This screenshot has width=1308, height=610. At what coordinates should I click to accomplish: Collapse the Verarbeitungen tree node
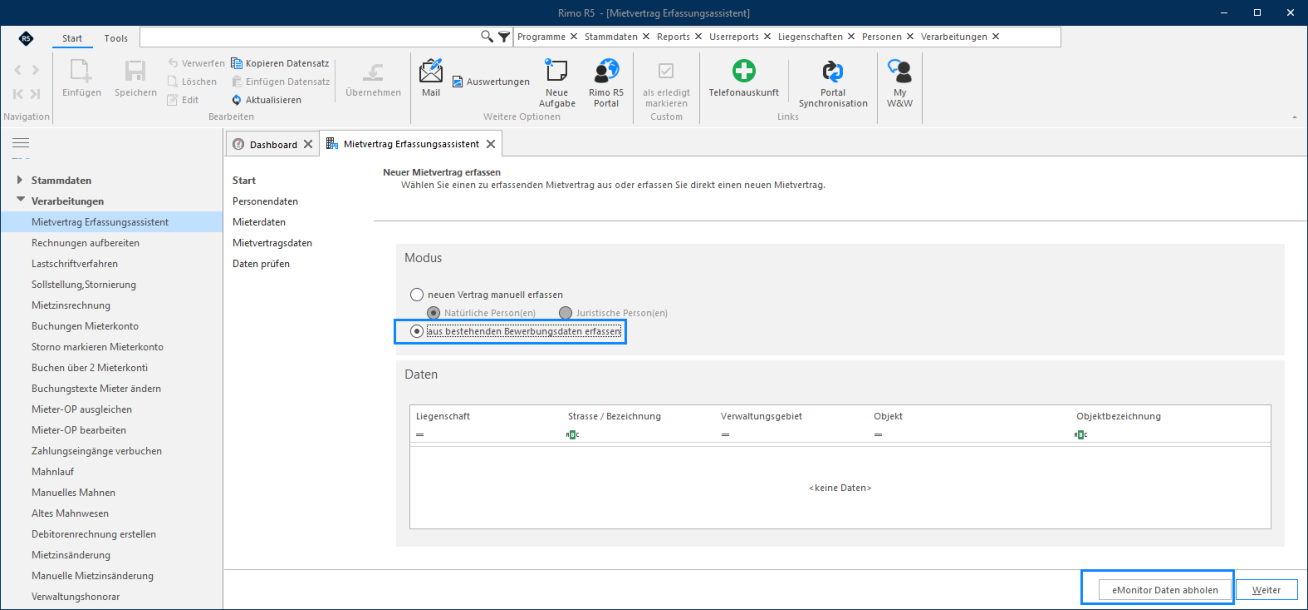coord(20,200)
